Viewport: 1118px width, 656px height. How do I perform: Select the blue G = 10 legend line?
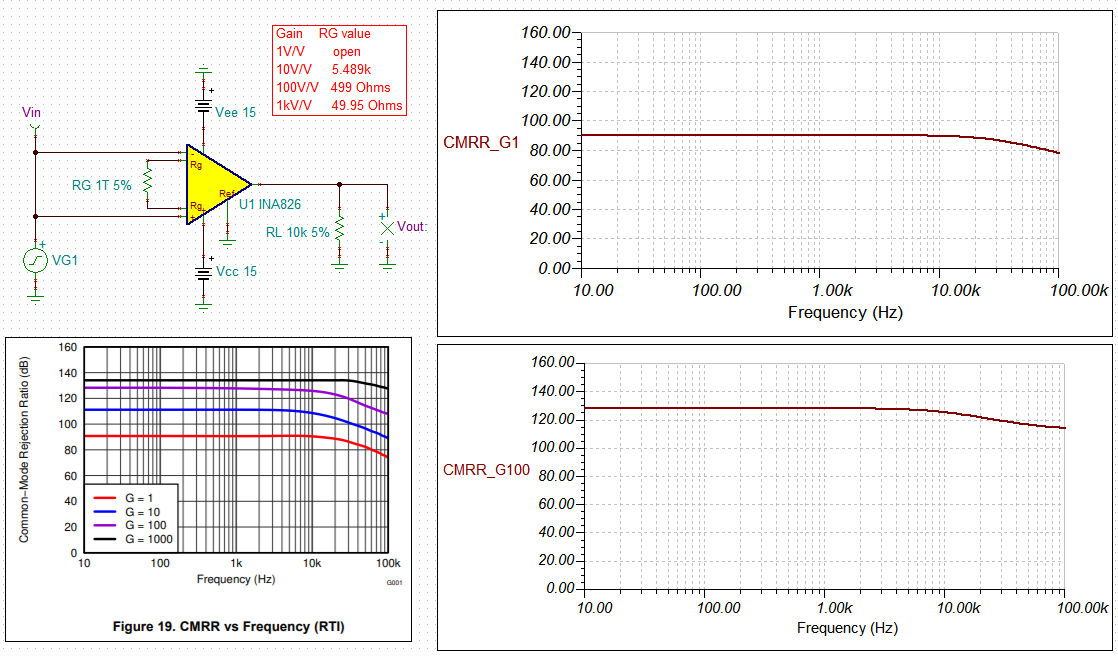click(103, 512)
